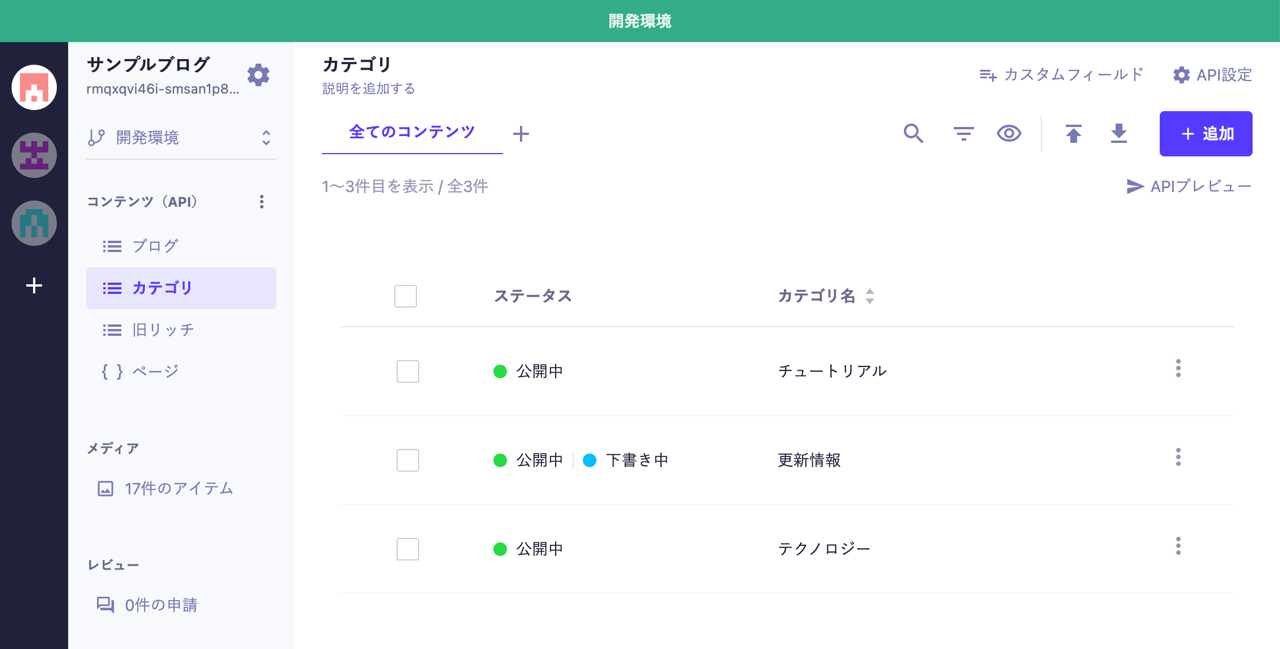Click the export (download arrow) icon
Viewport: 1280px width, 649px height.
pyautogui.click(x=1119, y=133)
